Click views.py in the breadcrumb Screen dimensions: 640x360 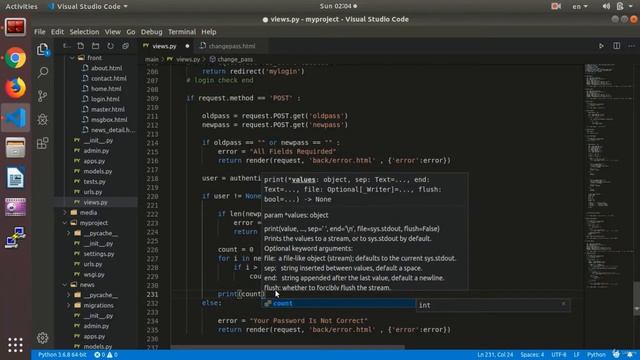188,60
